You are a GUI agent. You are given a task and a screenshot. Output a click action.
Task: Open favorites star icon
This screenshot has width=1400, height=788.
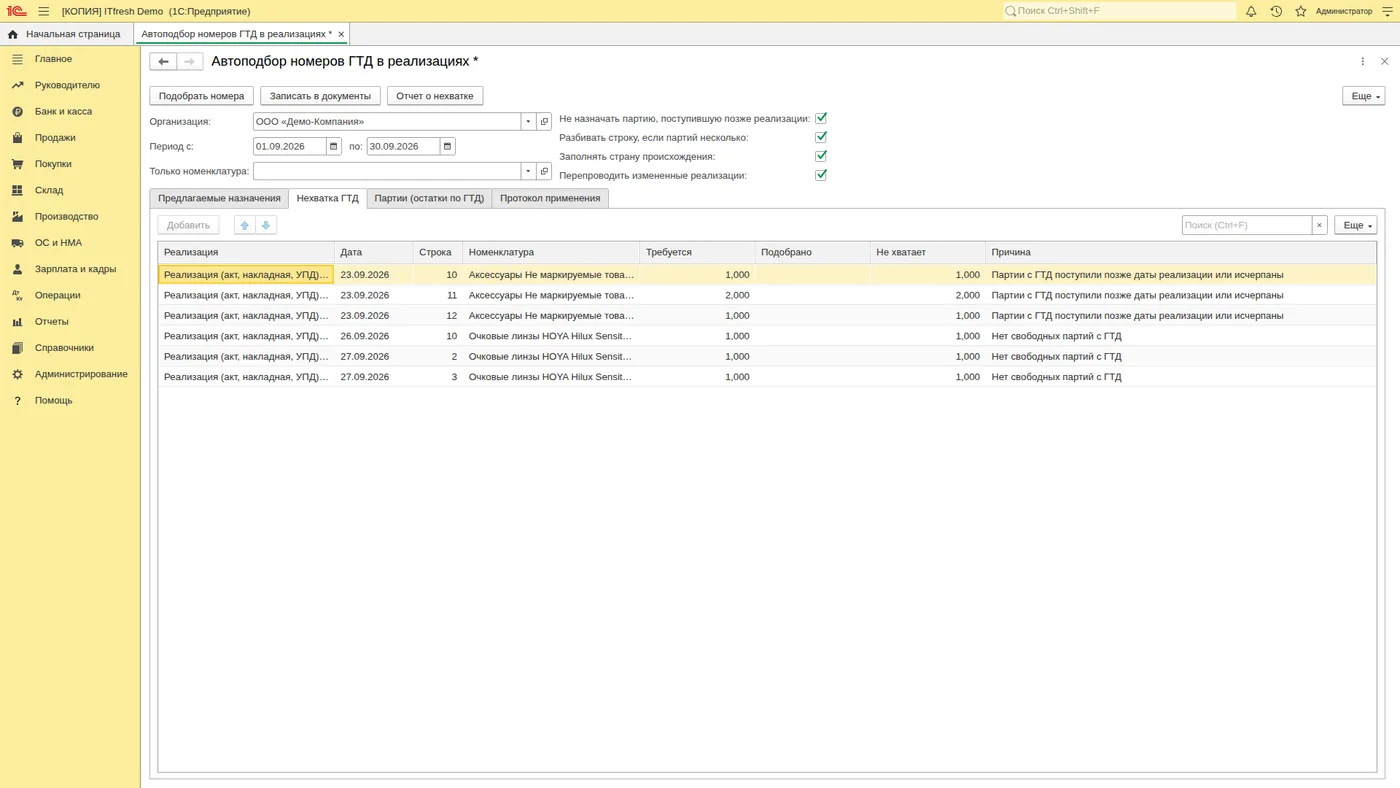point(1301,11)
